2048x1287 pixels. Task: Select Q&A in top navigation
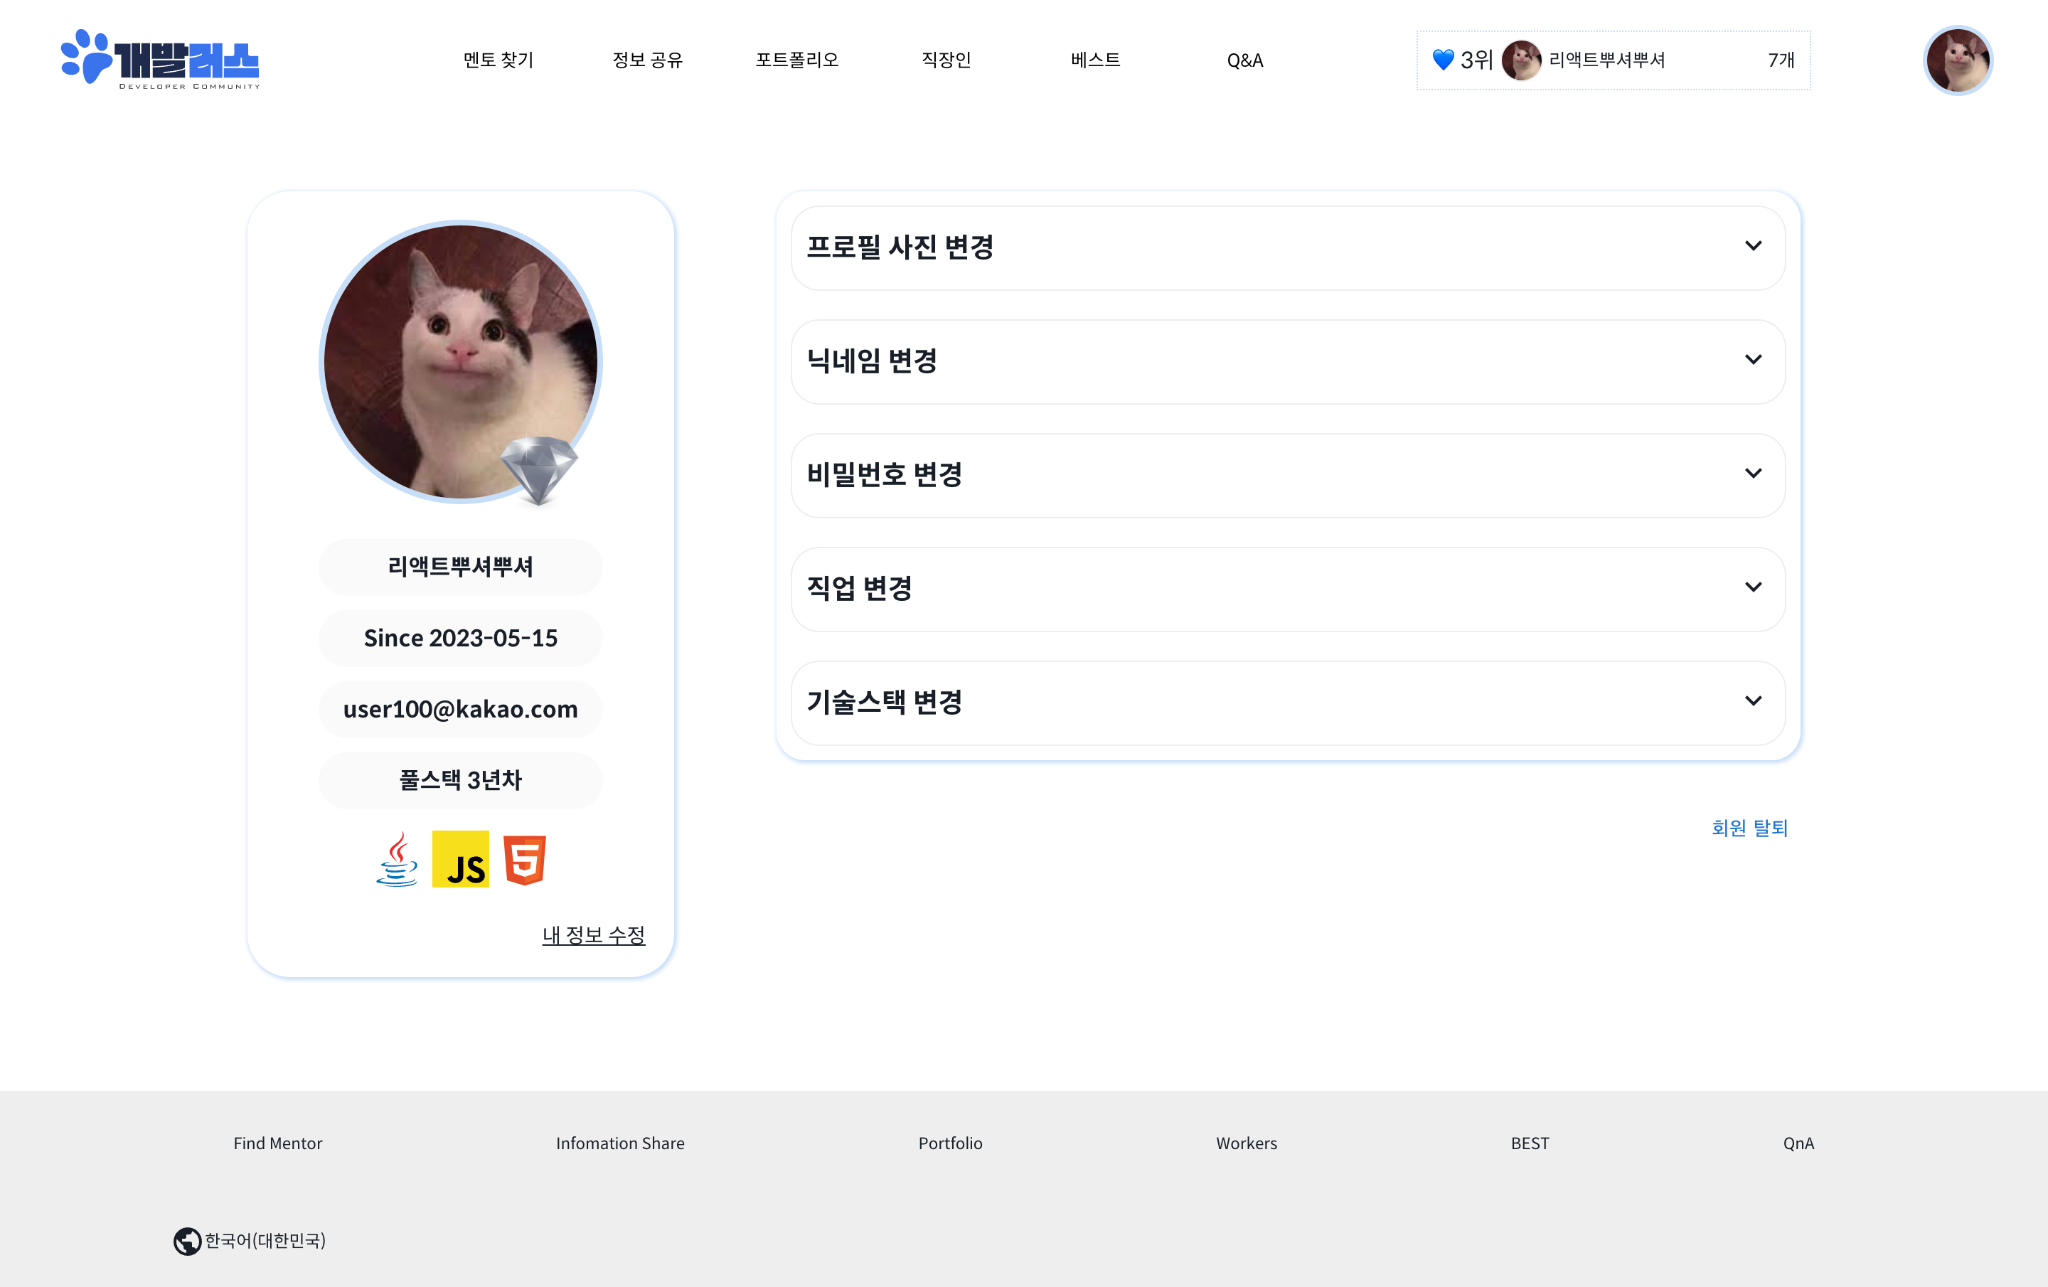click(x=1244, y=60)
